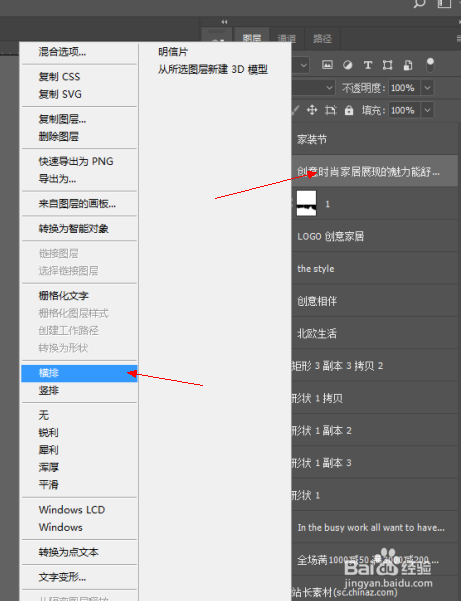The image size is (461, 601).
Task: Click the opacity 100% value field
Action: tap(404, 88)
